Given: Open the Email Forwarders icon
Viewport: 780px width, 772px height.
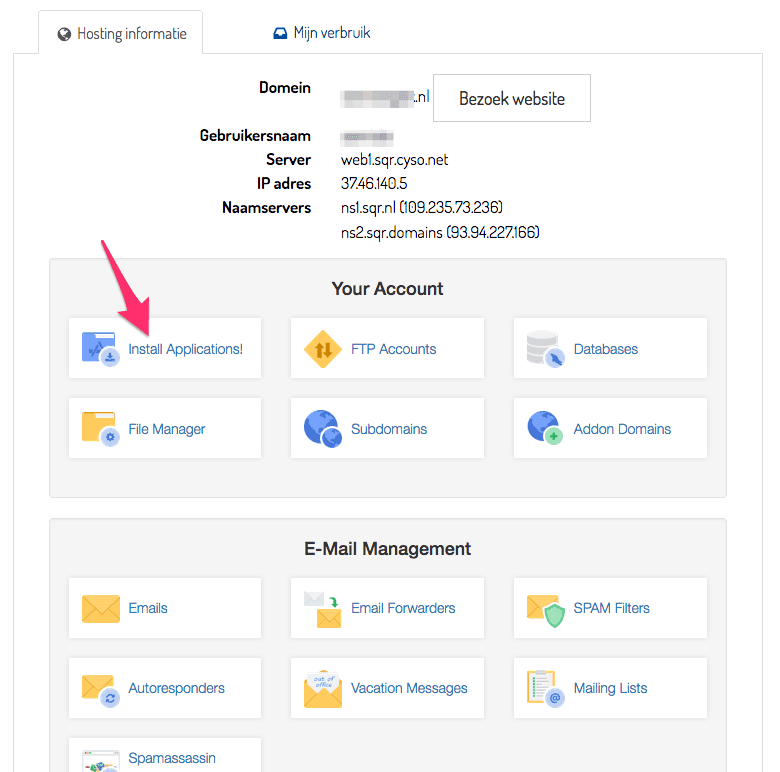Looking at the screenshot, I should click(x=323, y=608).
